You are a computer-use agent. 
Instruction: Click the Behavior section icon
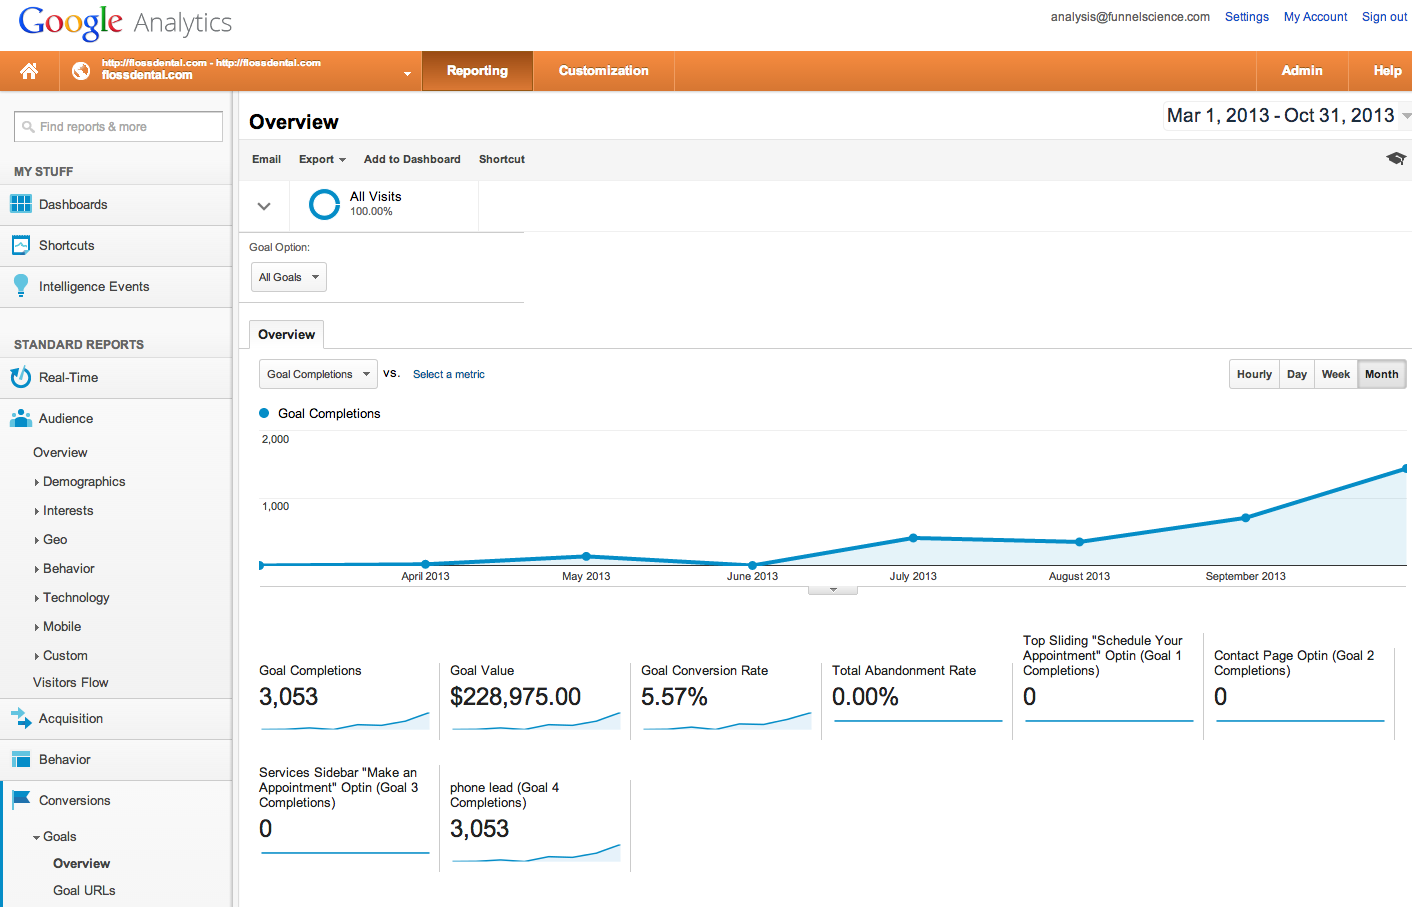(20, 759)
